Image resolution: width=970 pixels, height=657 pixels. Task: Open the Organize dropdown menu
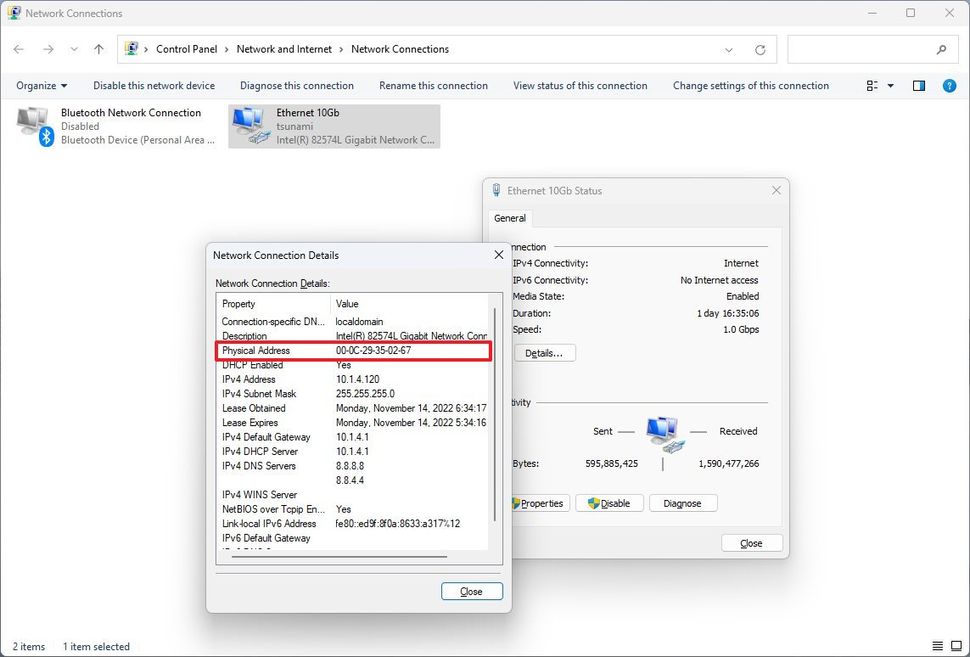(40, 85)
